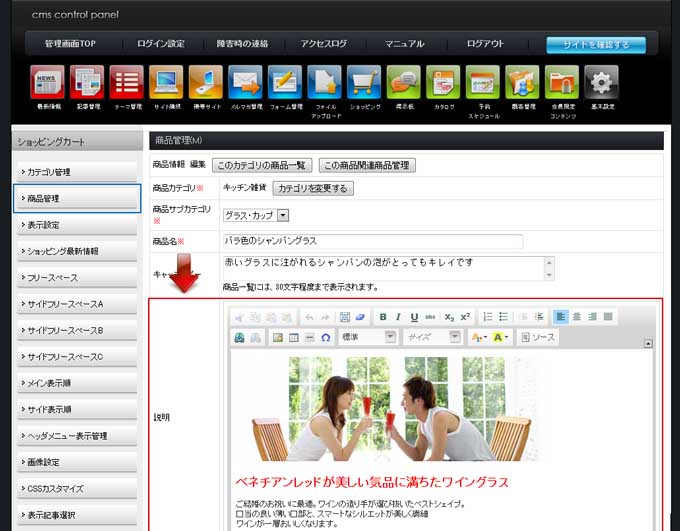Toggle italic formatting in editor
The image size is (680, 531).
tap(399, 317)
